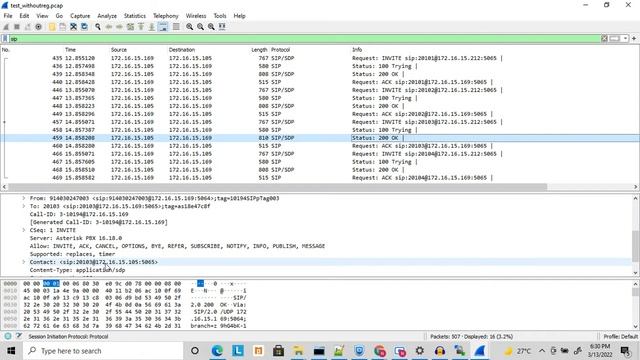Add a display filter button with plus
Screen dimensions: 640x360
(x=634, y=39)
